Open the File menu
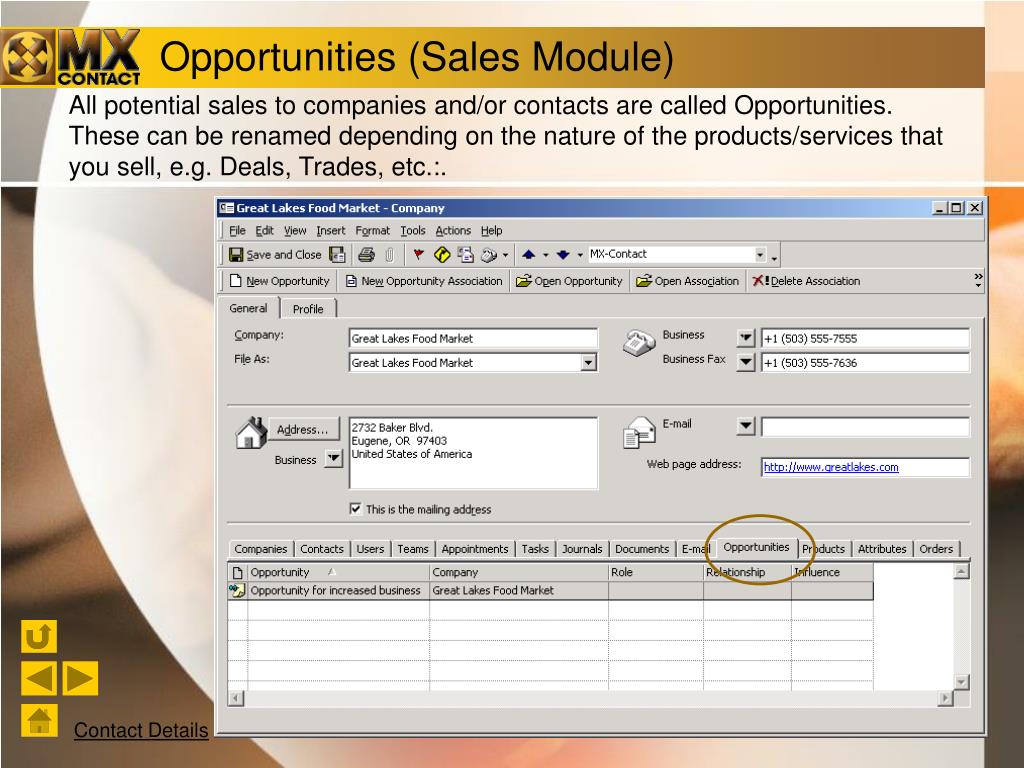This screenshot has width=1024, height=768. tap(237, 231)
